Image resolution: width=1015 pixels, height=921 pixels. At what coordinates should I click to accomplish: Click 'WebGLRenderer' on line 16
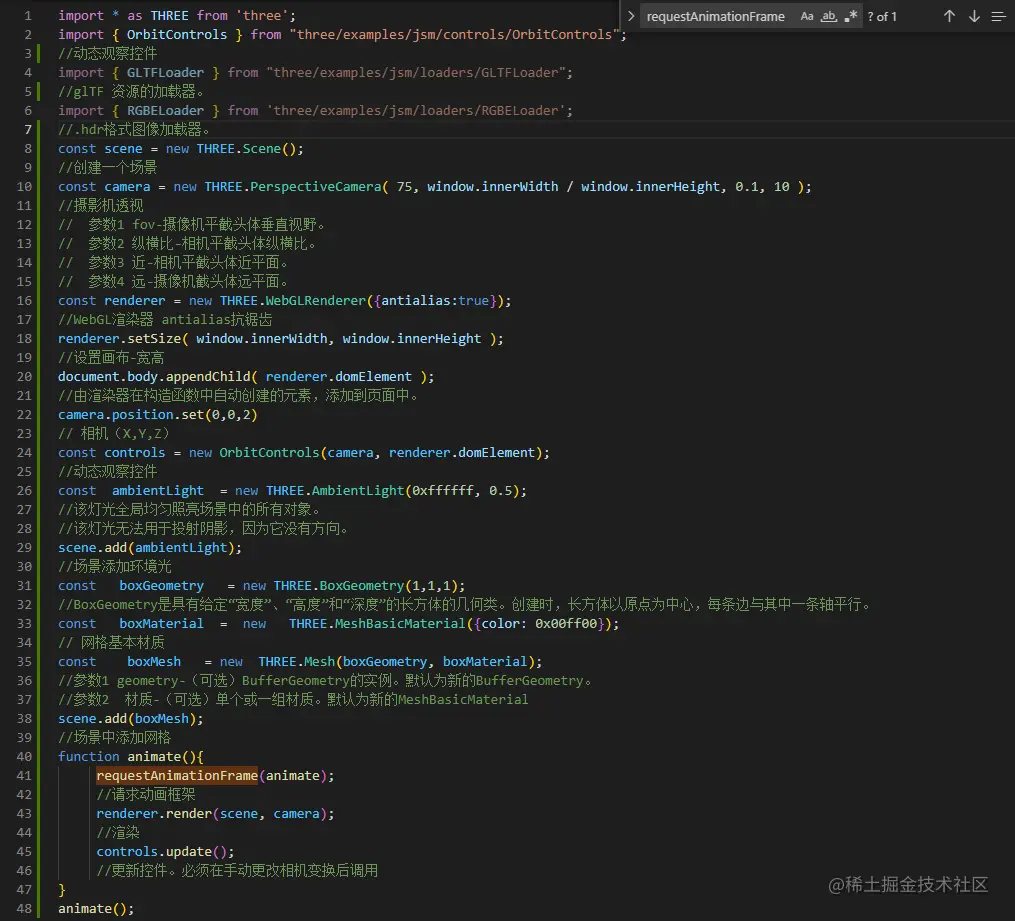315,300
